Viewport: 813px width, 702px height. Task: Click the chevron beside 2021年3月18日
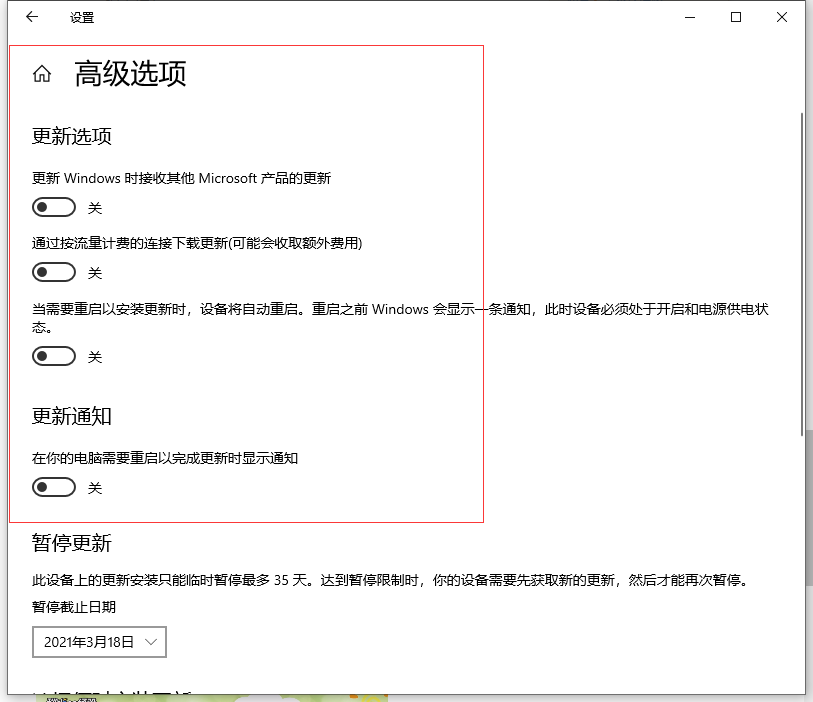point(151,642)
